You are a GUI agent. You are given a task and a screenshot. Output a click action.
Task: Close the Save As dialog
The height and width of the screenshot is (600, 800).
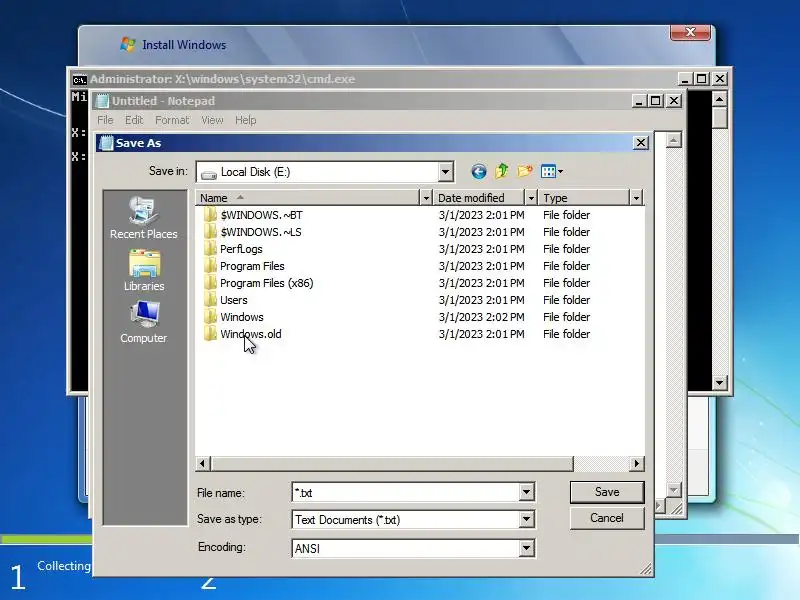click(641, 143)
